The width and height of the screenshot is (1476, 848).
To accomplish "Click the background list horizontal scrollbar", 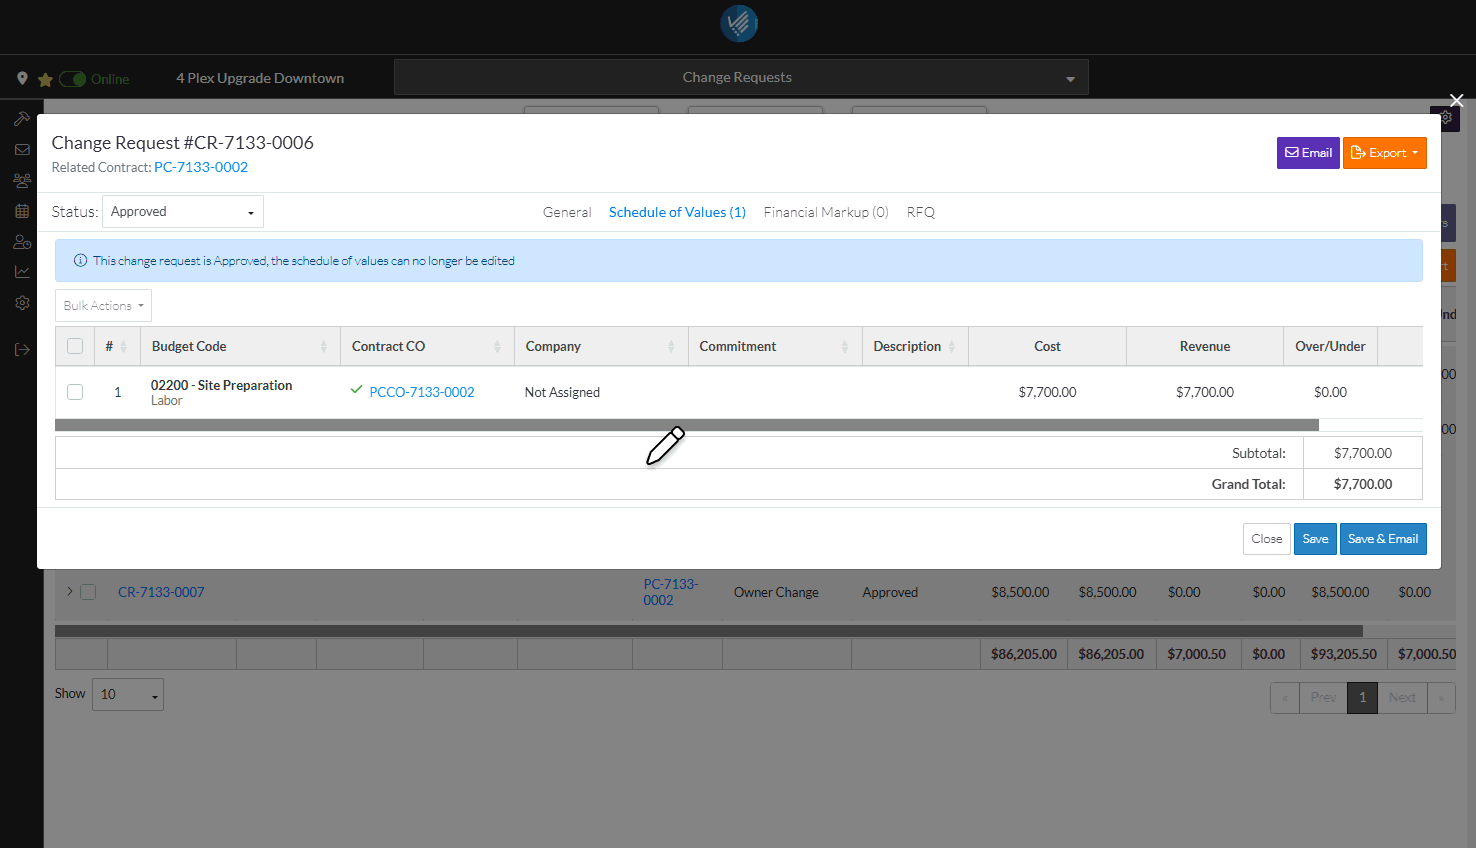I will pyautogui.click(x=709, y=631).
